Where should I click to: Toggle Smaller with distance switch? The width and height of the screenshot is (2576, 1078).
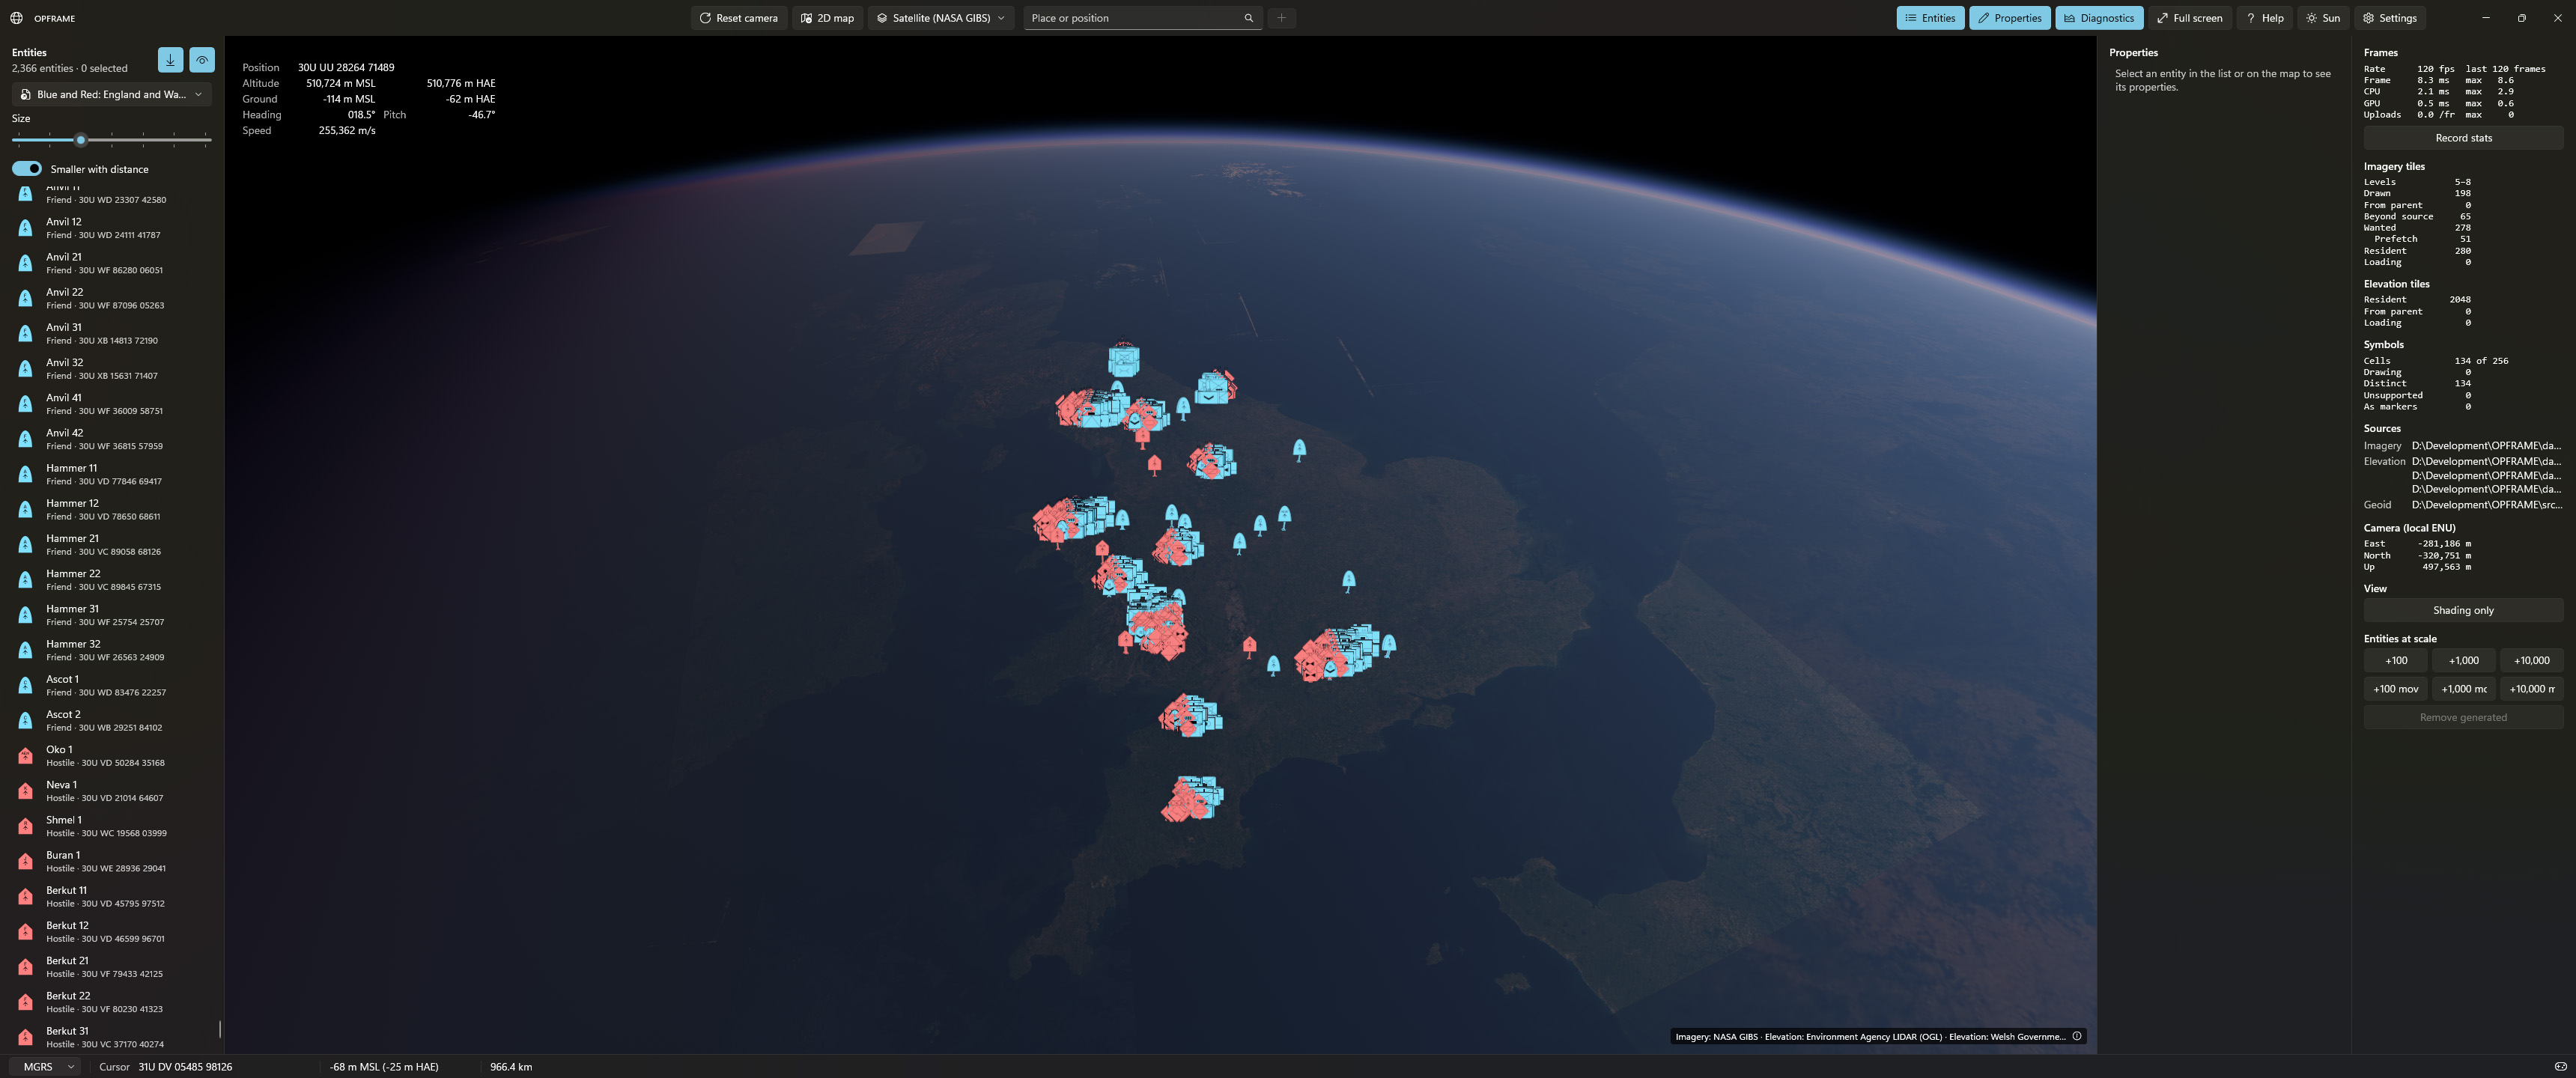tap(27, 169)
